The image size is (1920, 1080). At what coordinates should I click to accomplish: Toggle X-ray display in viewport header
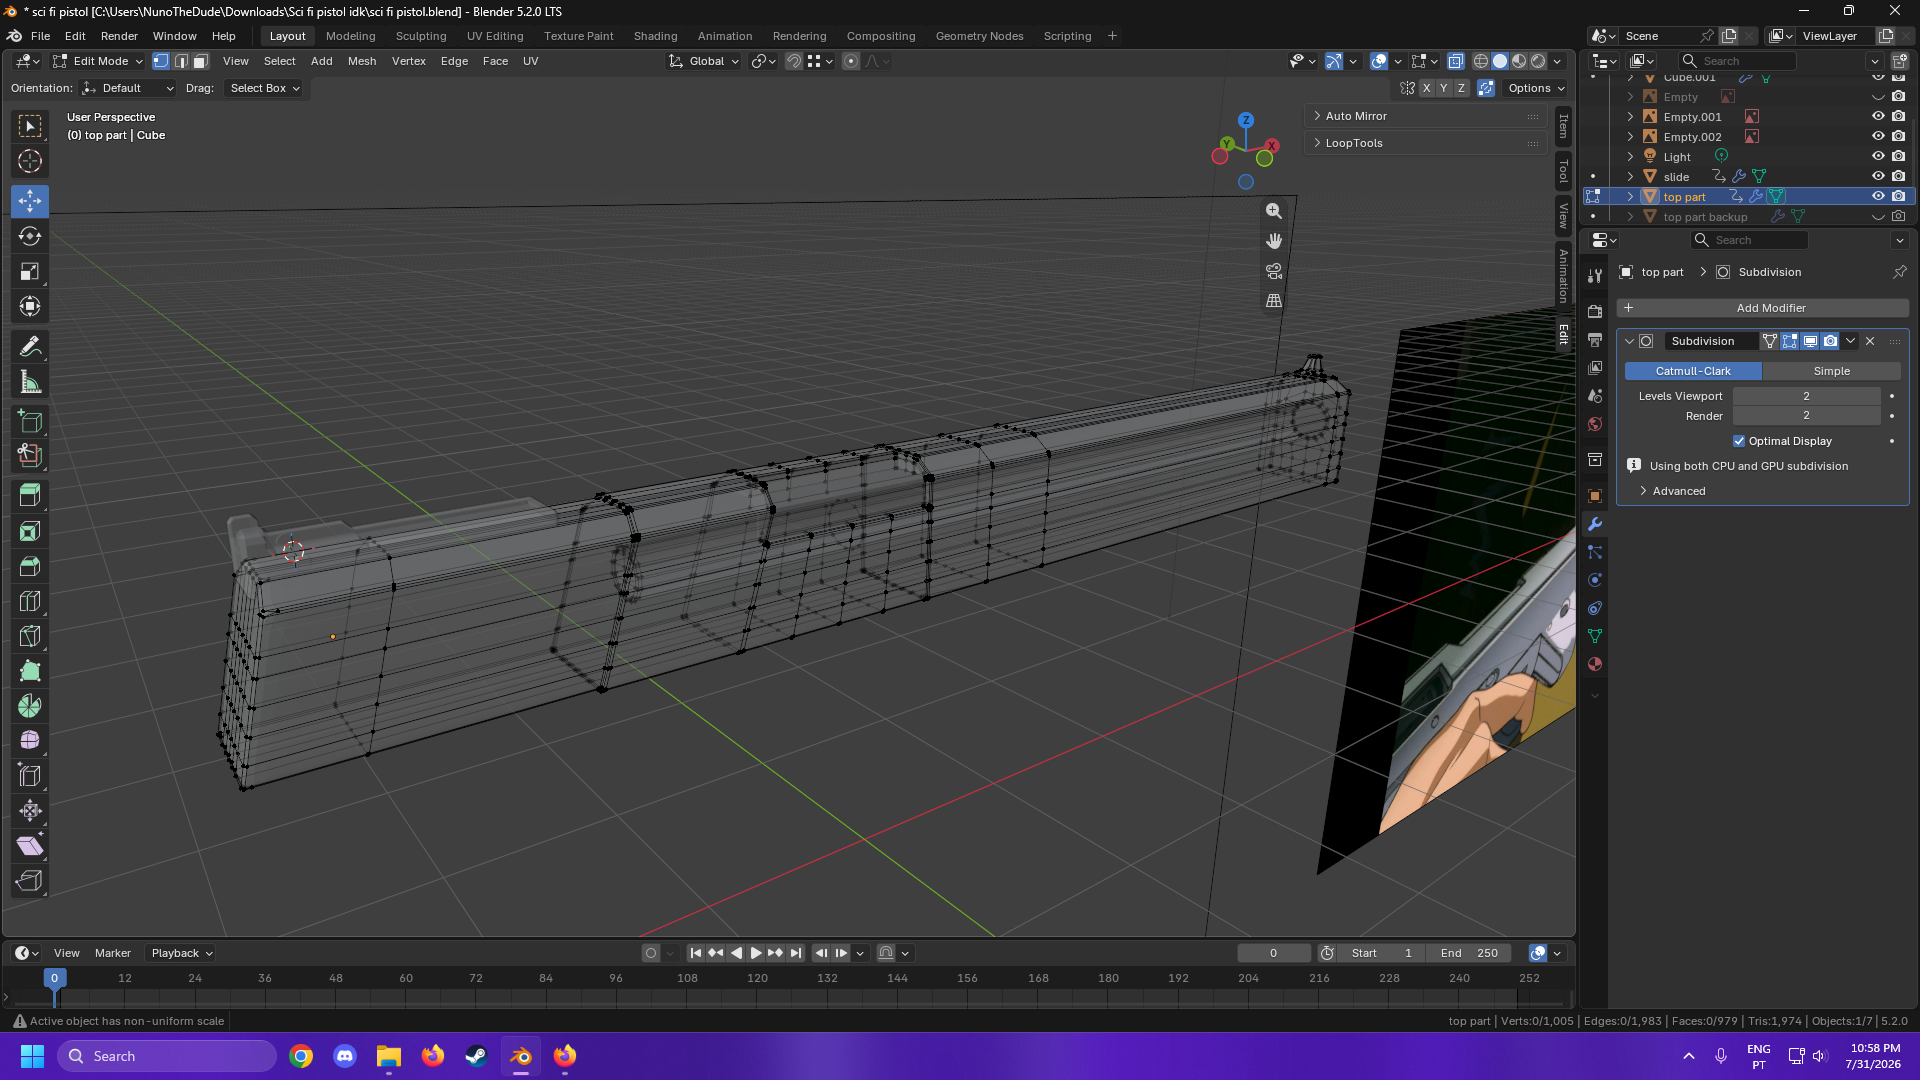pyautogui.click(x=1456, y=61)
